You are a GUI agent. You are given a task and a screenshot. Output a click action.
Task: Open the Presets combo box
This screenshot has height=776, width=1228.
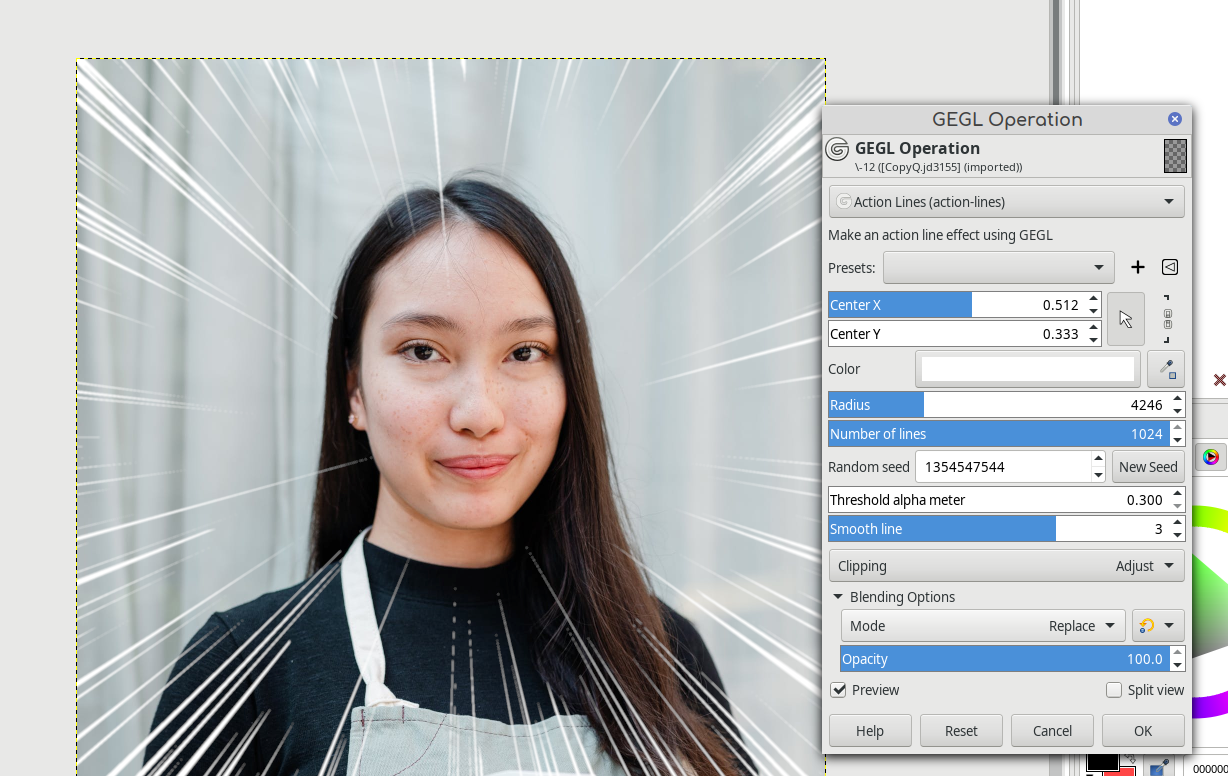(998, 267)
